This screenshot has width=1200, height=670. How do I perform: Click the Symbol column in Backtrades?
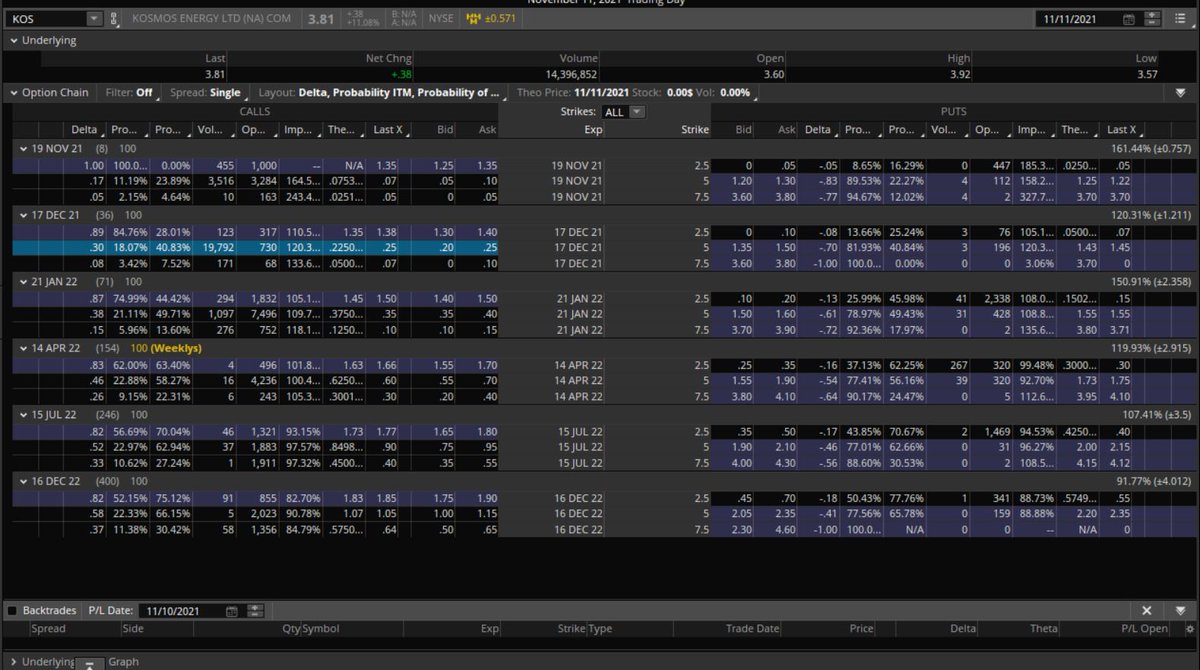321,628
